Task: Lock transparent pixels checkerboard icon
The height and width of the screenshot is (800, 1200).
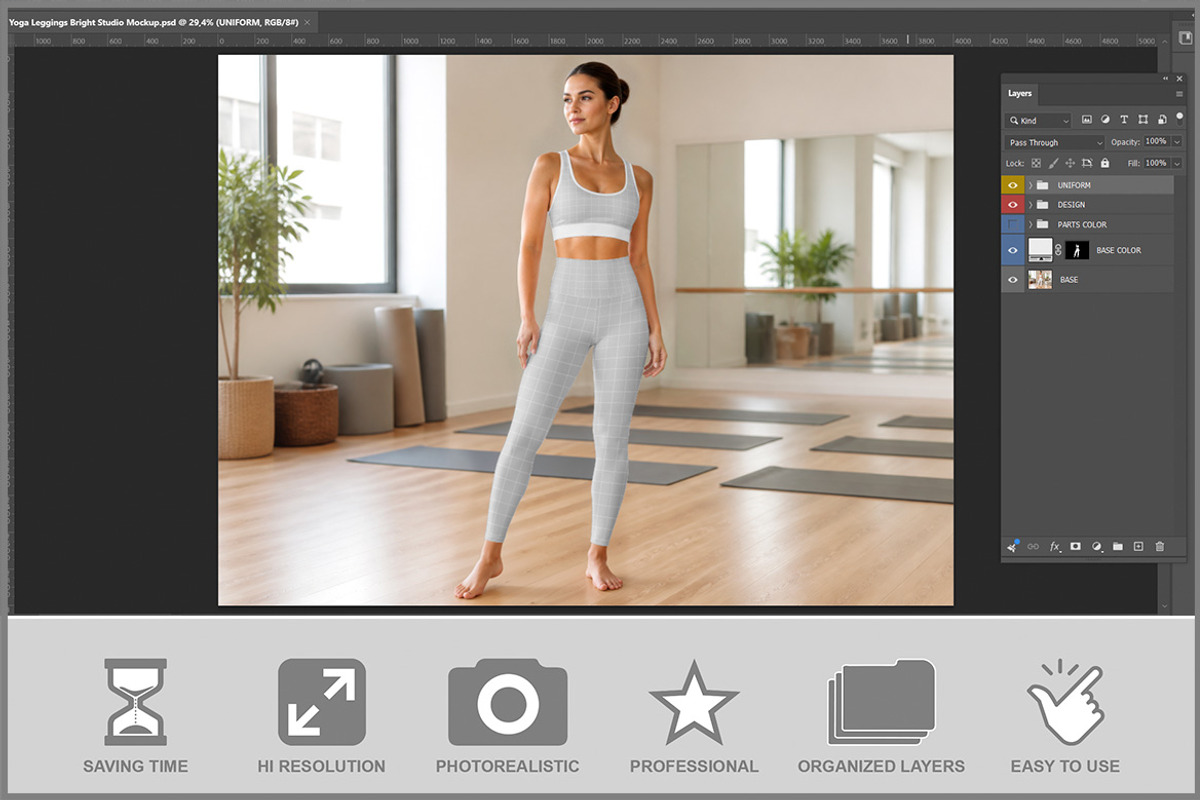Action: tap(1036, 163)
